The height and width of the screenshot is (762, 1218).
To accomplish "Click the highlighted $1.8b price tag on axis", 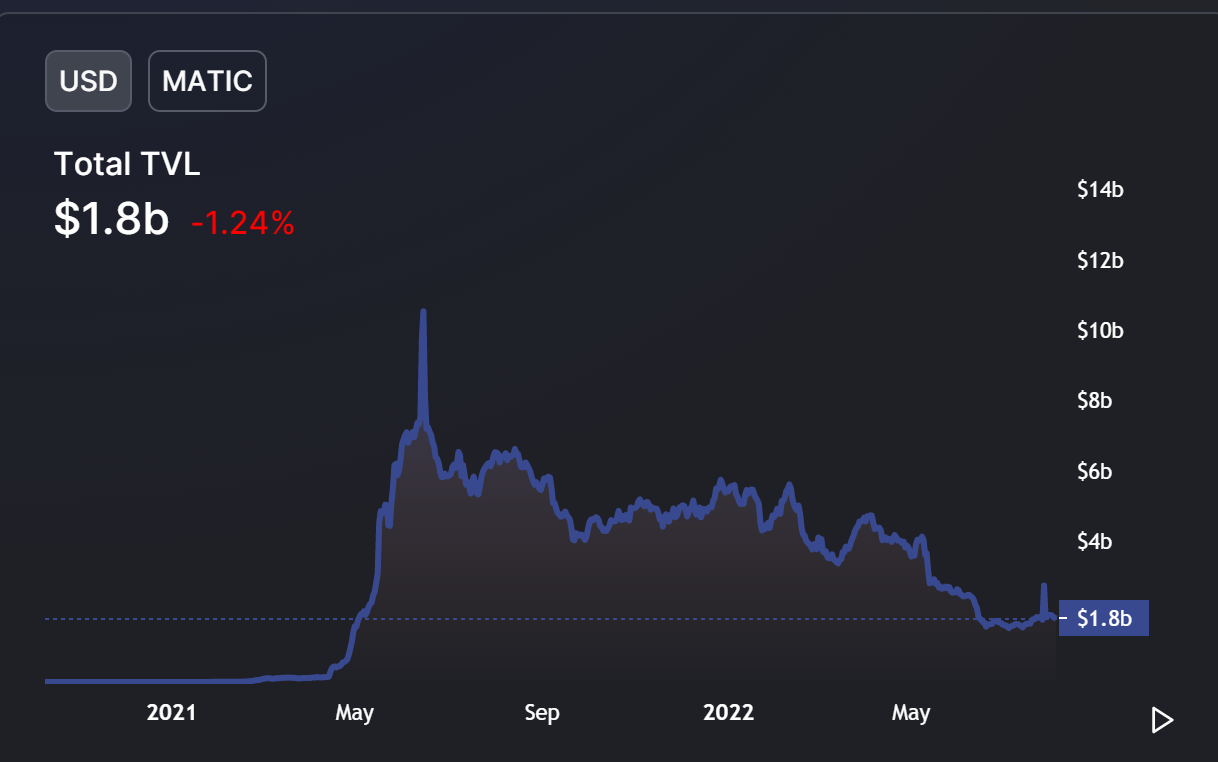I will (x=1104, y=619).
